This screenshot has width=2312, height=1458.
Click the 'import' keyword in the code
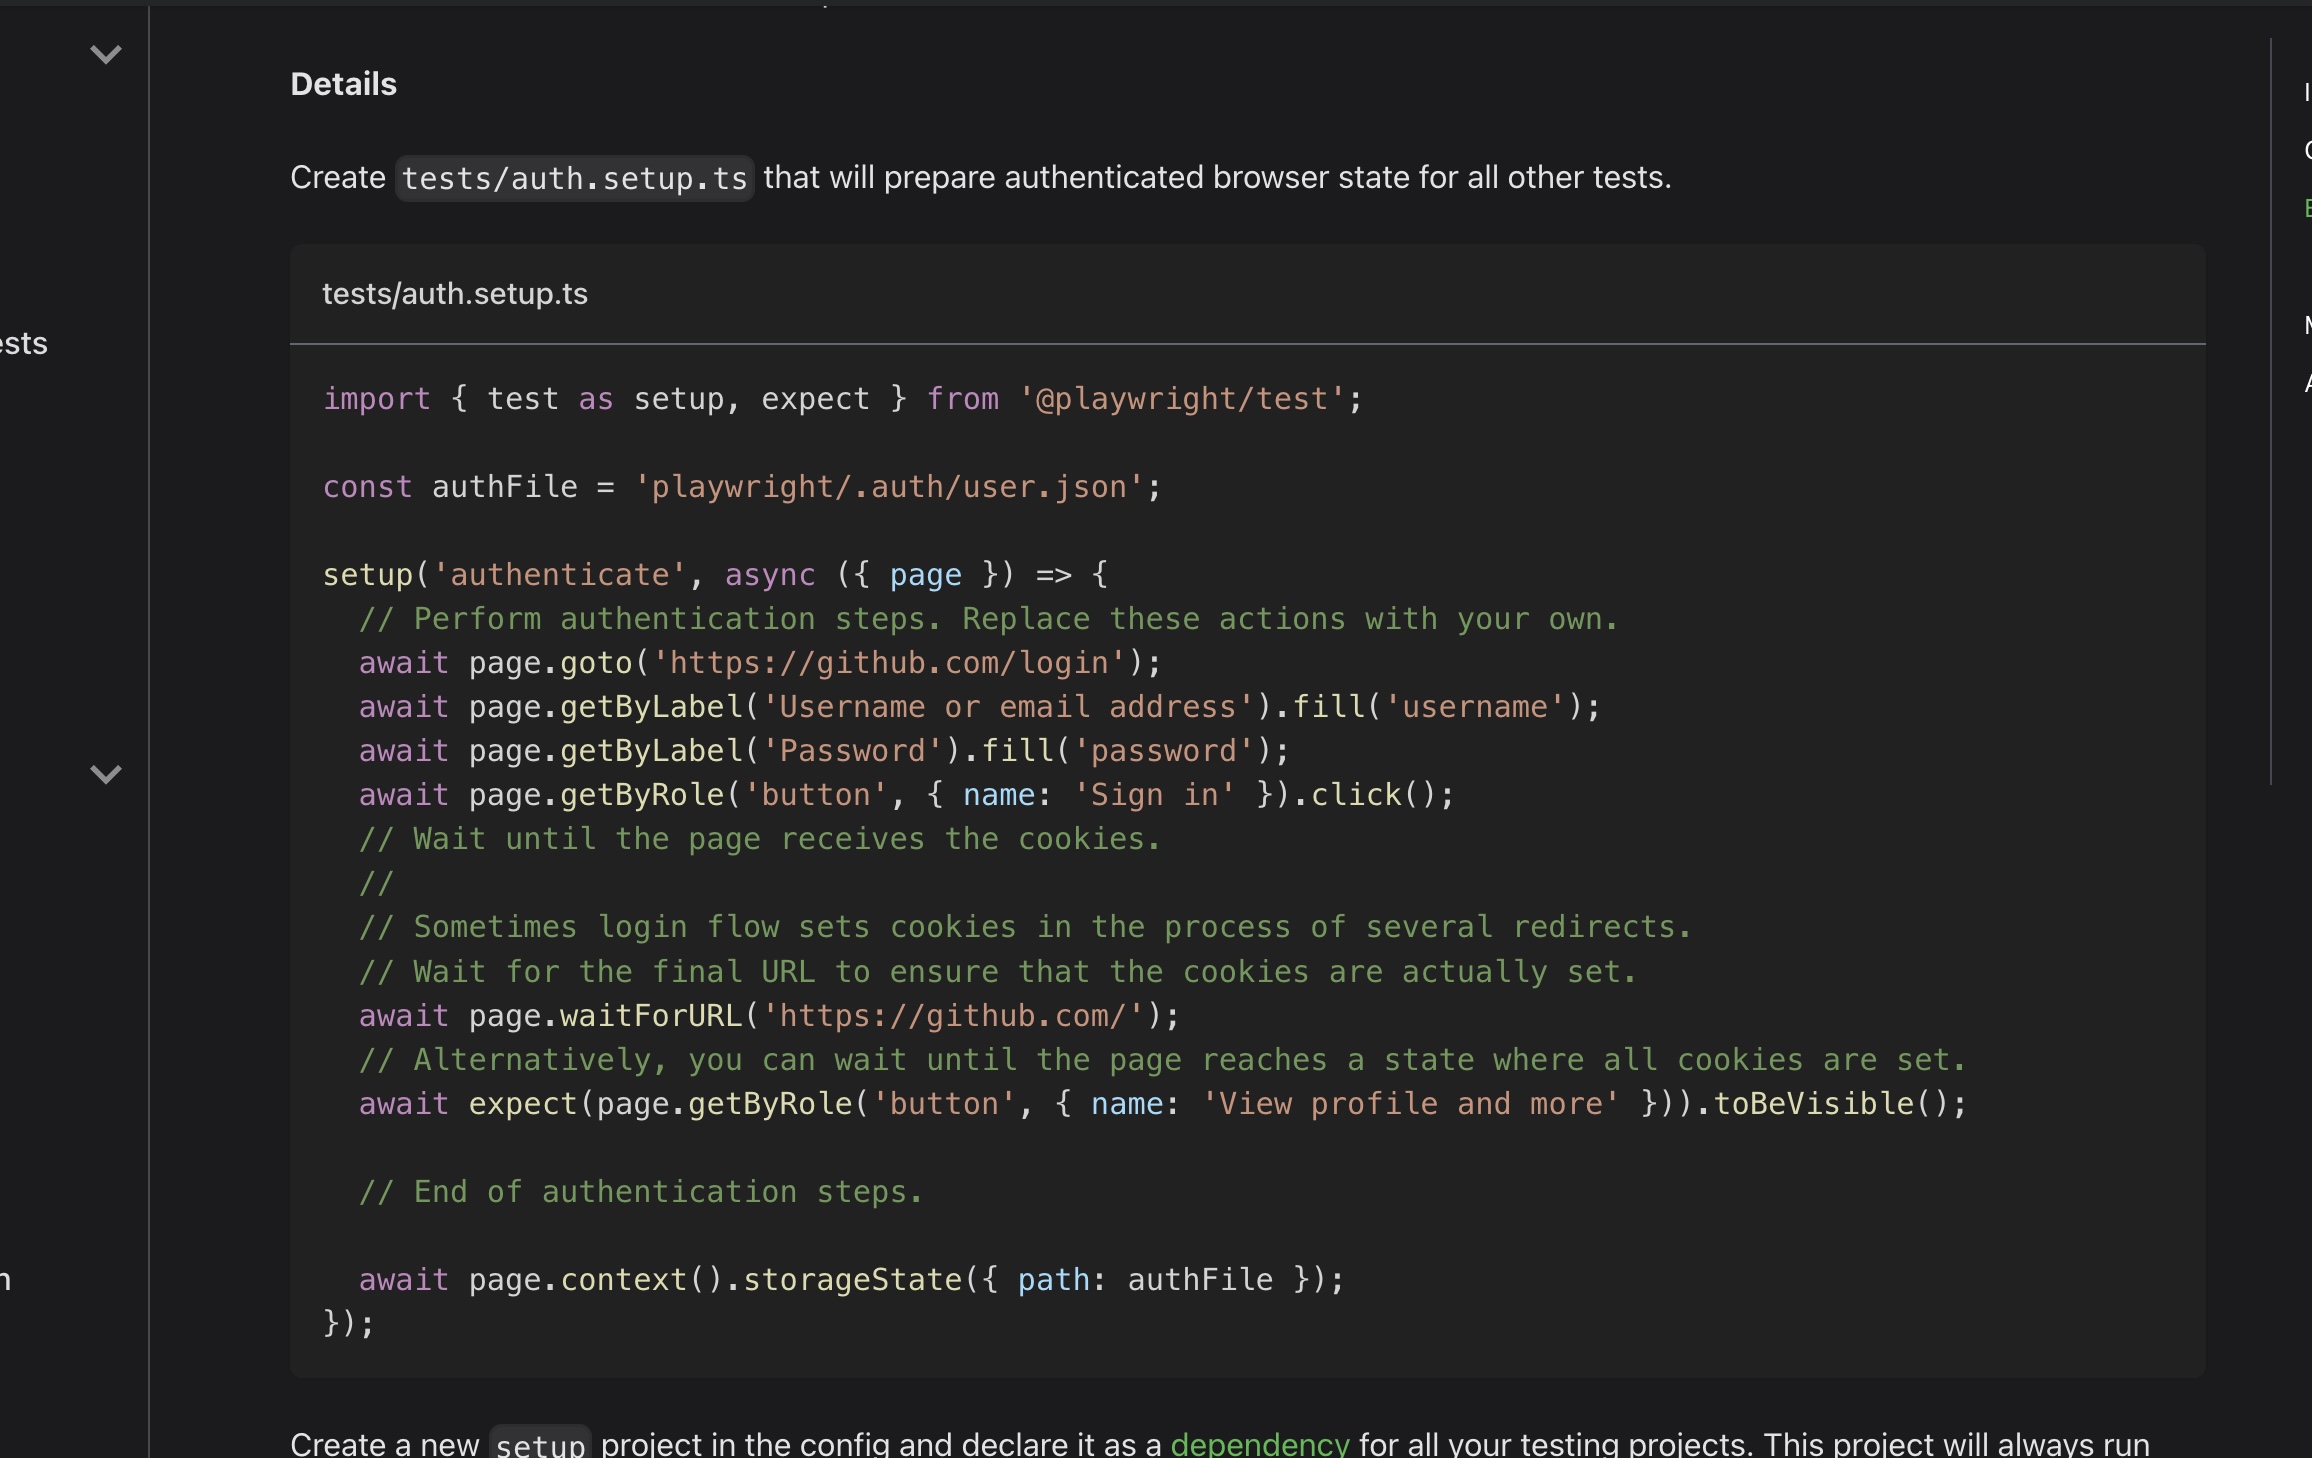tap(376, 399)
